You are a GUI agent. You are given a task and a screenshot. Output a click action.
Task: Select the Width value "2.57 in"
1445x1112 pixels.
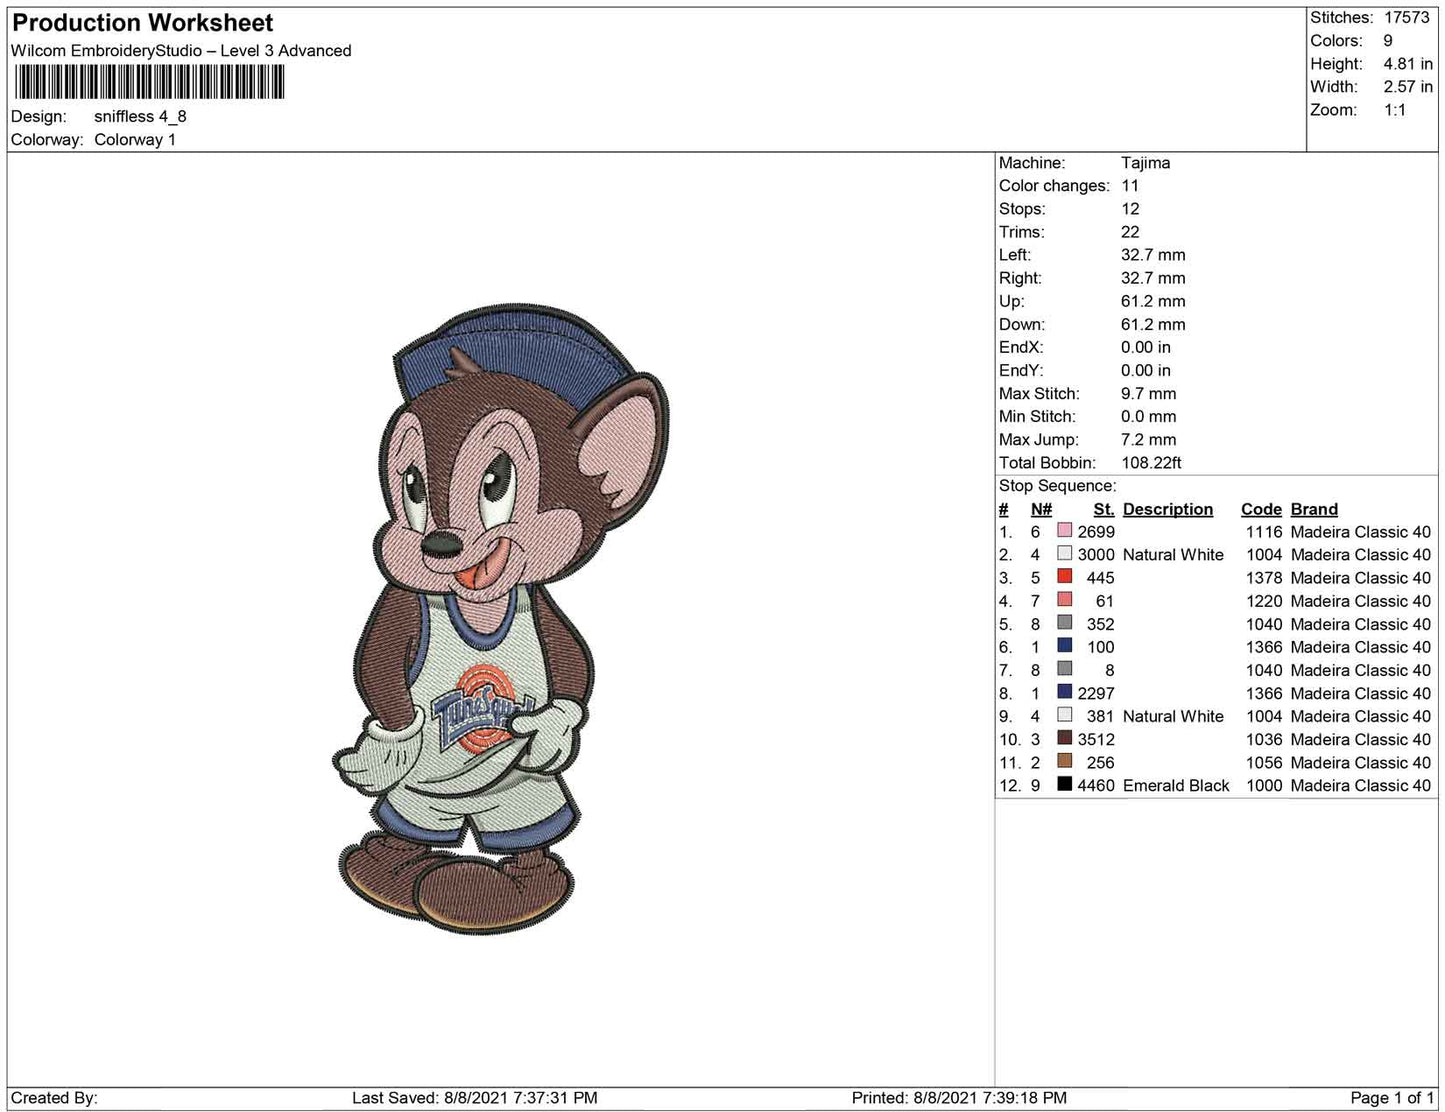(1408, 87)
